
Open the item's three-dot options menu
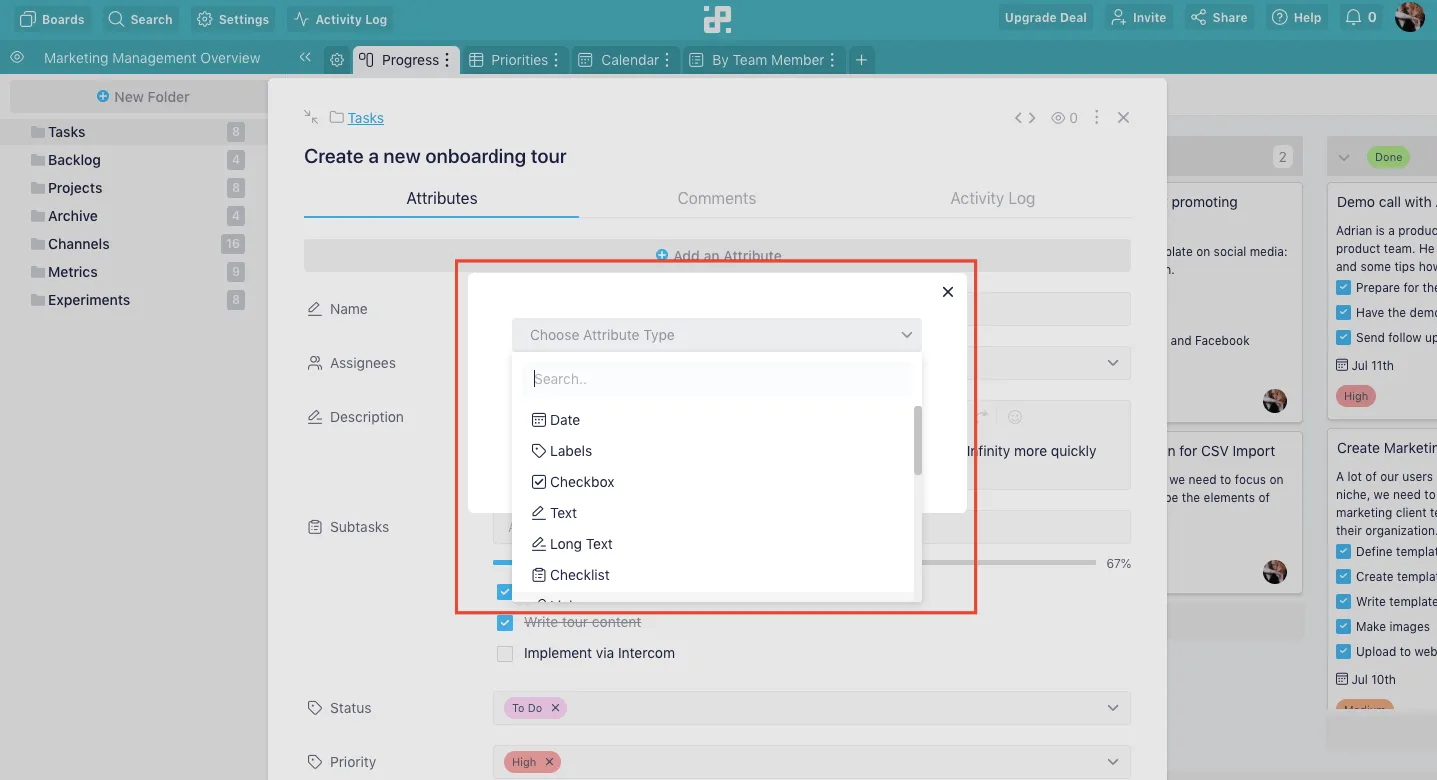point(1096,117)
